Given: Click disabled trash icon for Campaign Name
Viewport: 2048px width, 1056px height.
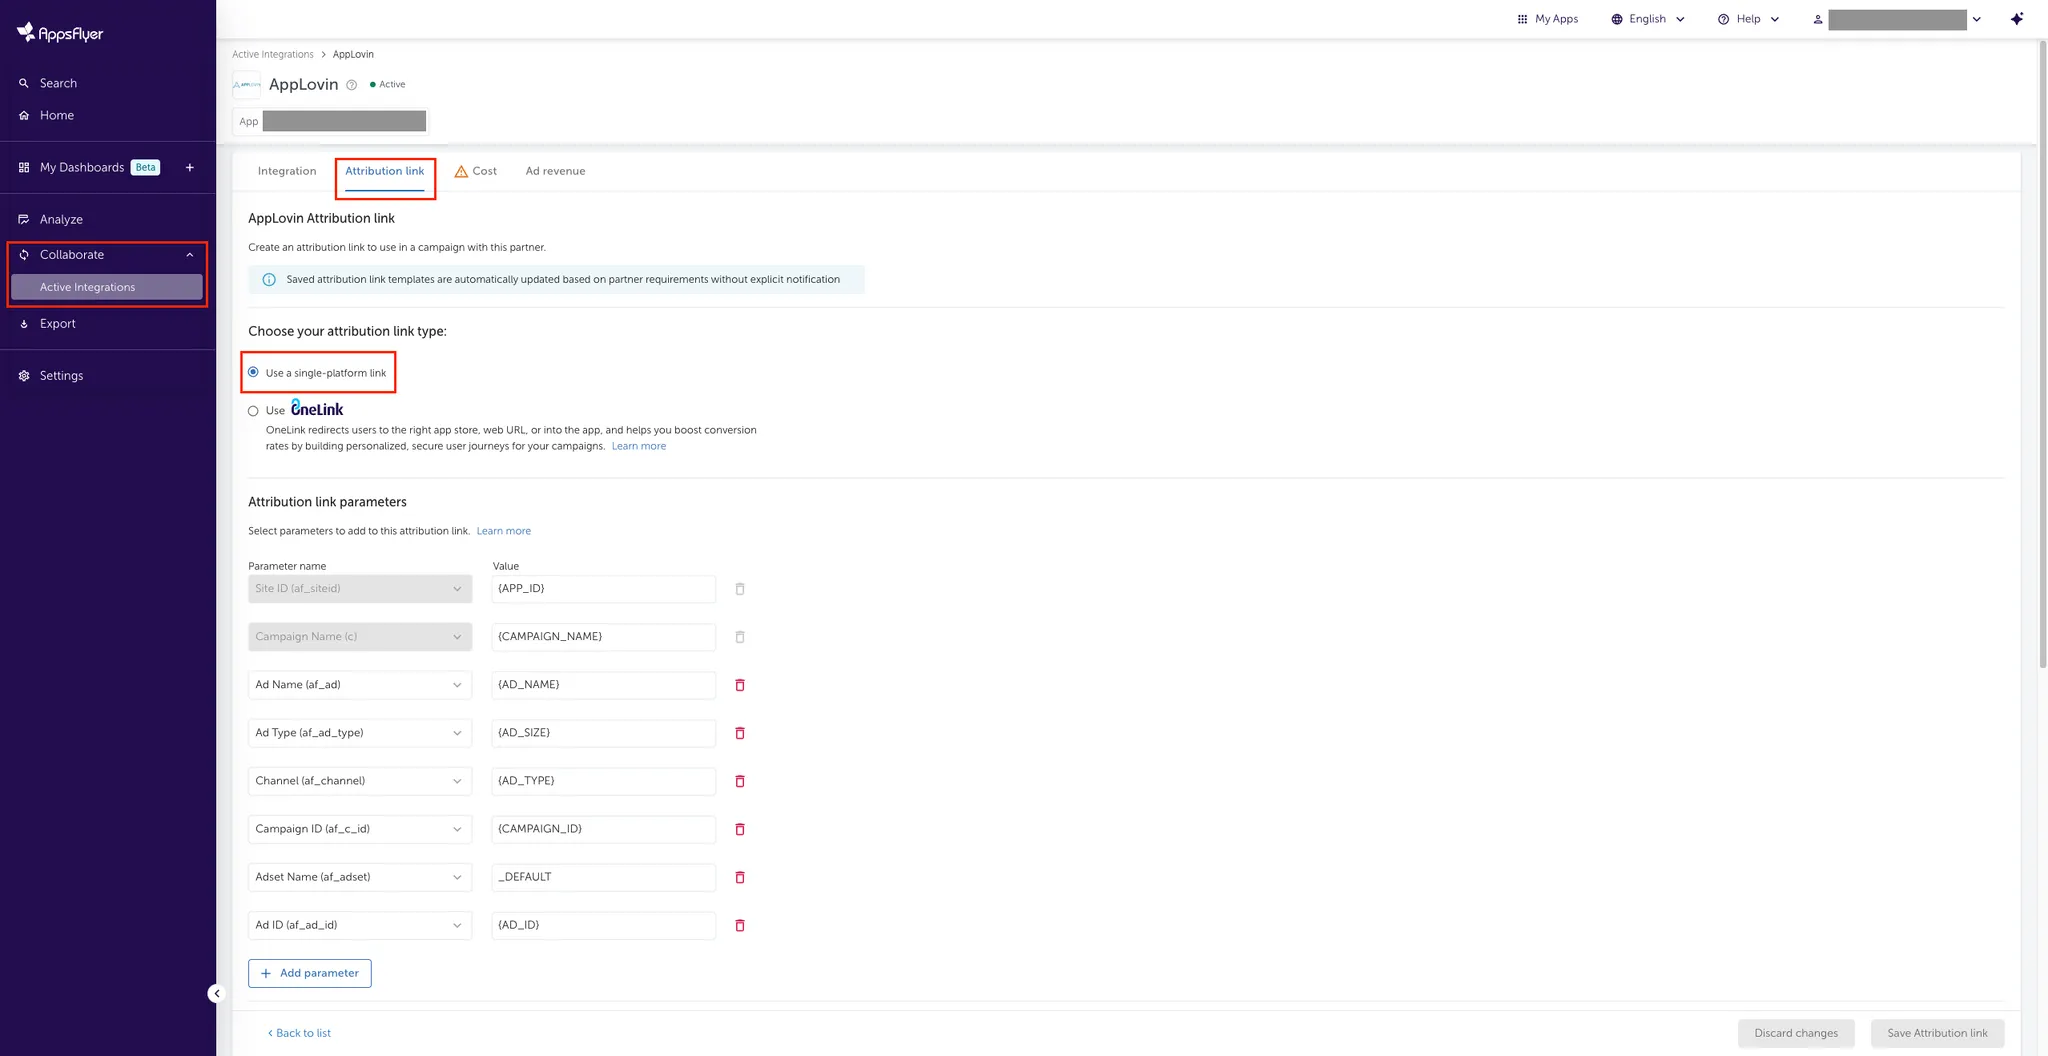Looking at the screenshot, I should point(740,637).
